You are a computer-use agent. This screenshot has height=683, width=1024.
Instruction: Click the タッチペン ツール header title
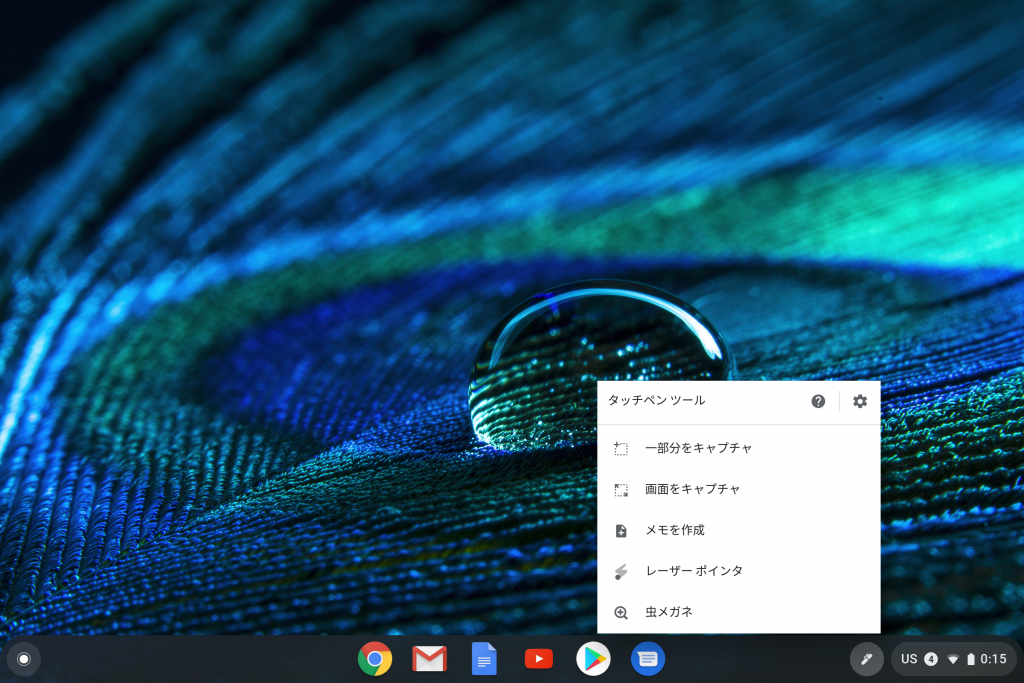point(656,400)
